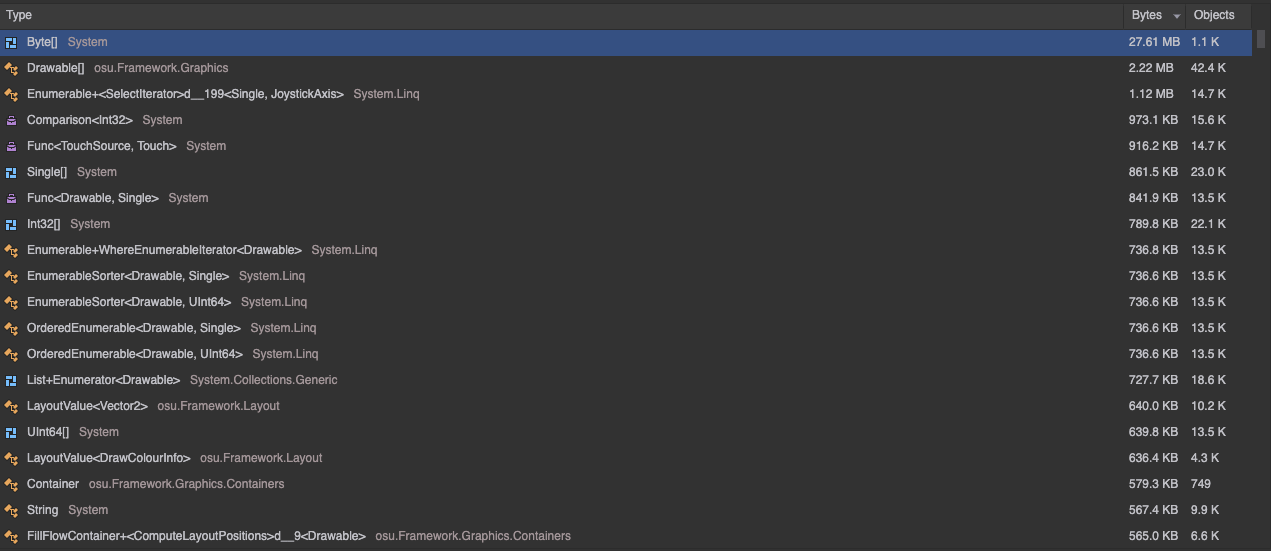Click icon beside LayoutValue<DrawColourInfo>
Image resolution: width=1271 pixels, height=551 pixels.
click(x=11, y=458)
